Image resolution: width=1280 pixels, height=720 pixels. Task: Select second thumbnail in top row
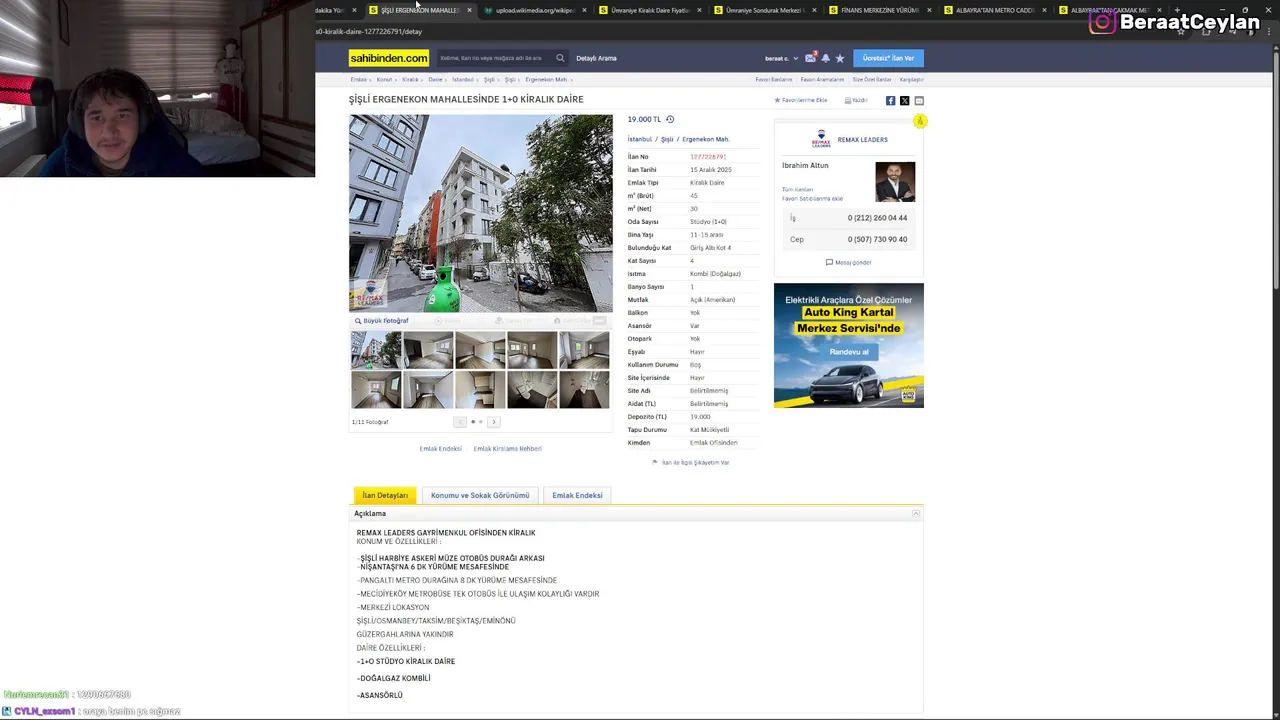coord(428,350)
